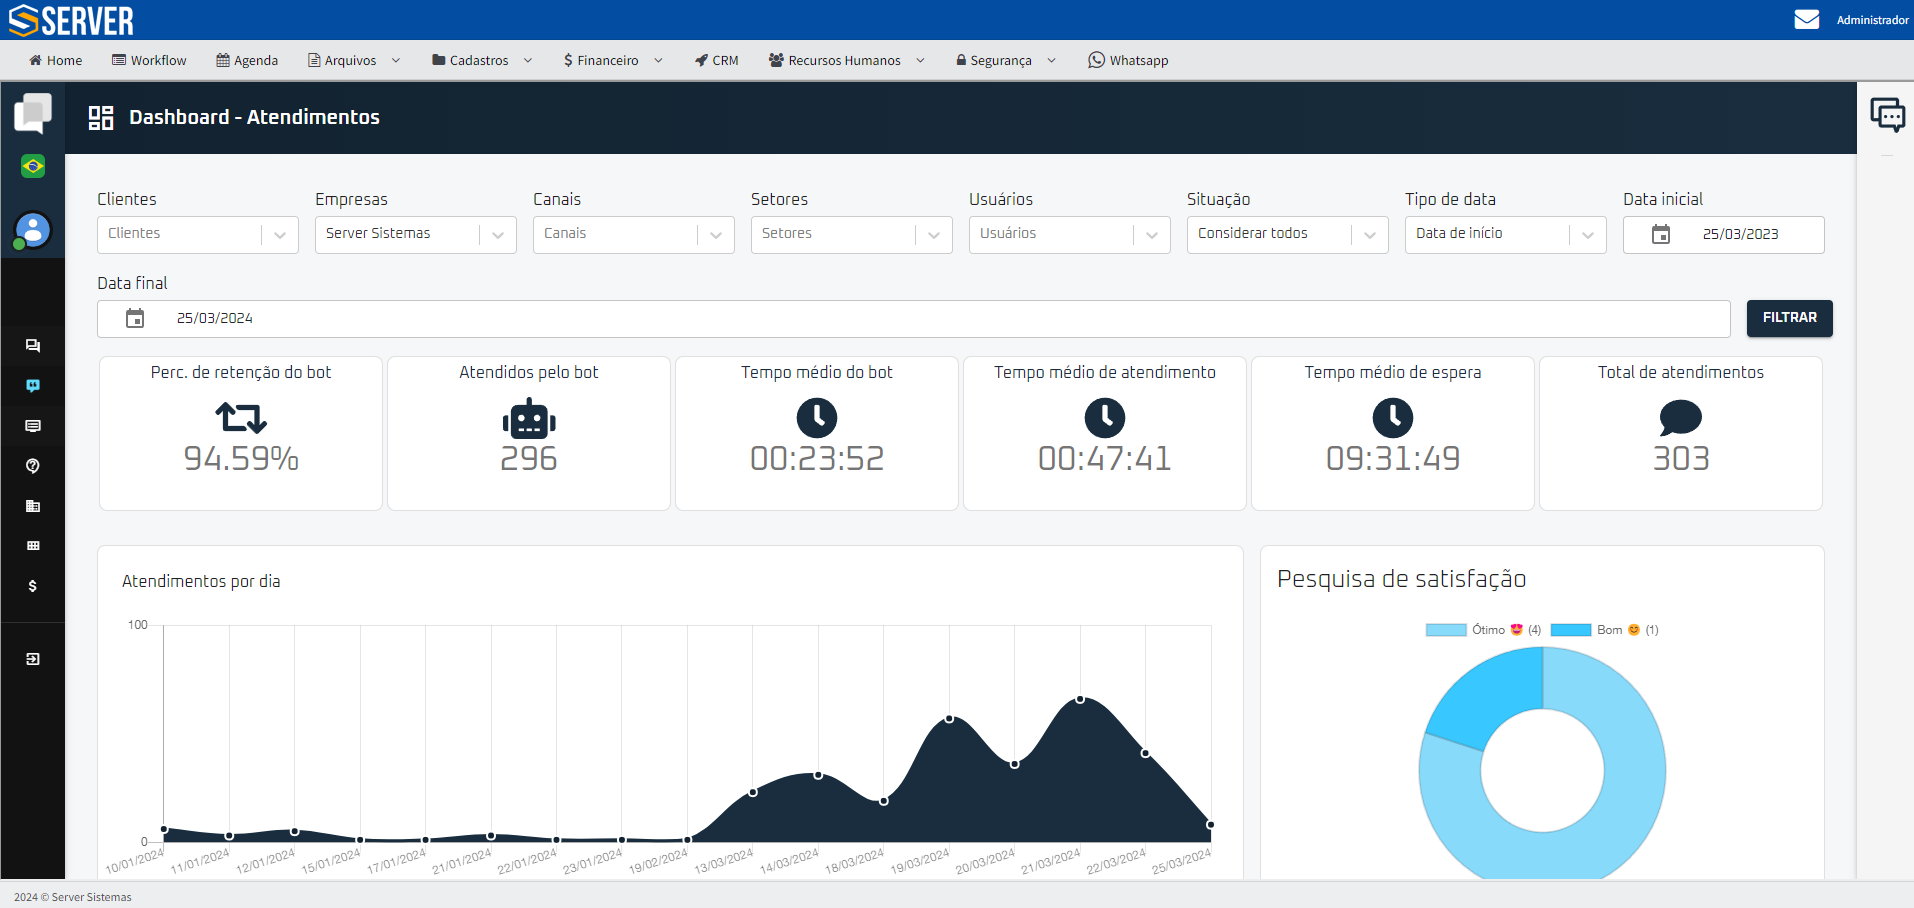The height and width of the screenshot is (908, 1914).
Task: Open the Setores dropdown
Action: click(x=852, y=235)
